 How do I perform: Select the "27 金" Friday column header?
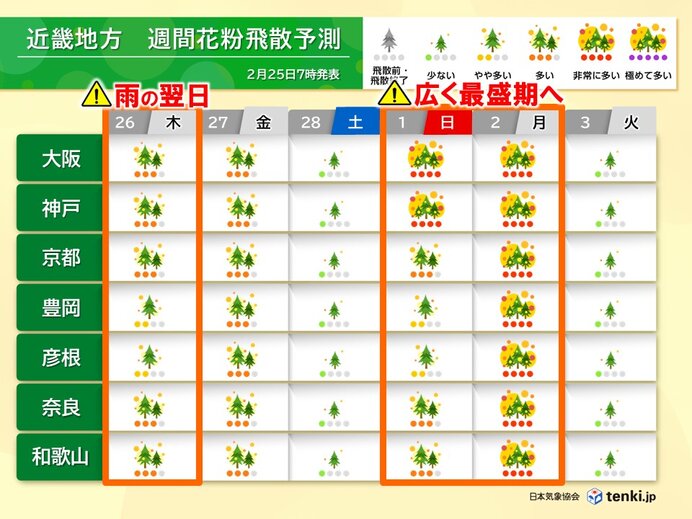[x=241, y=122]
